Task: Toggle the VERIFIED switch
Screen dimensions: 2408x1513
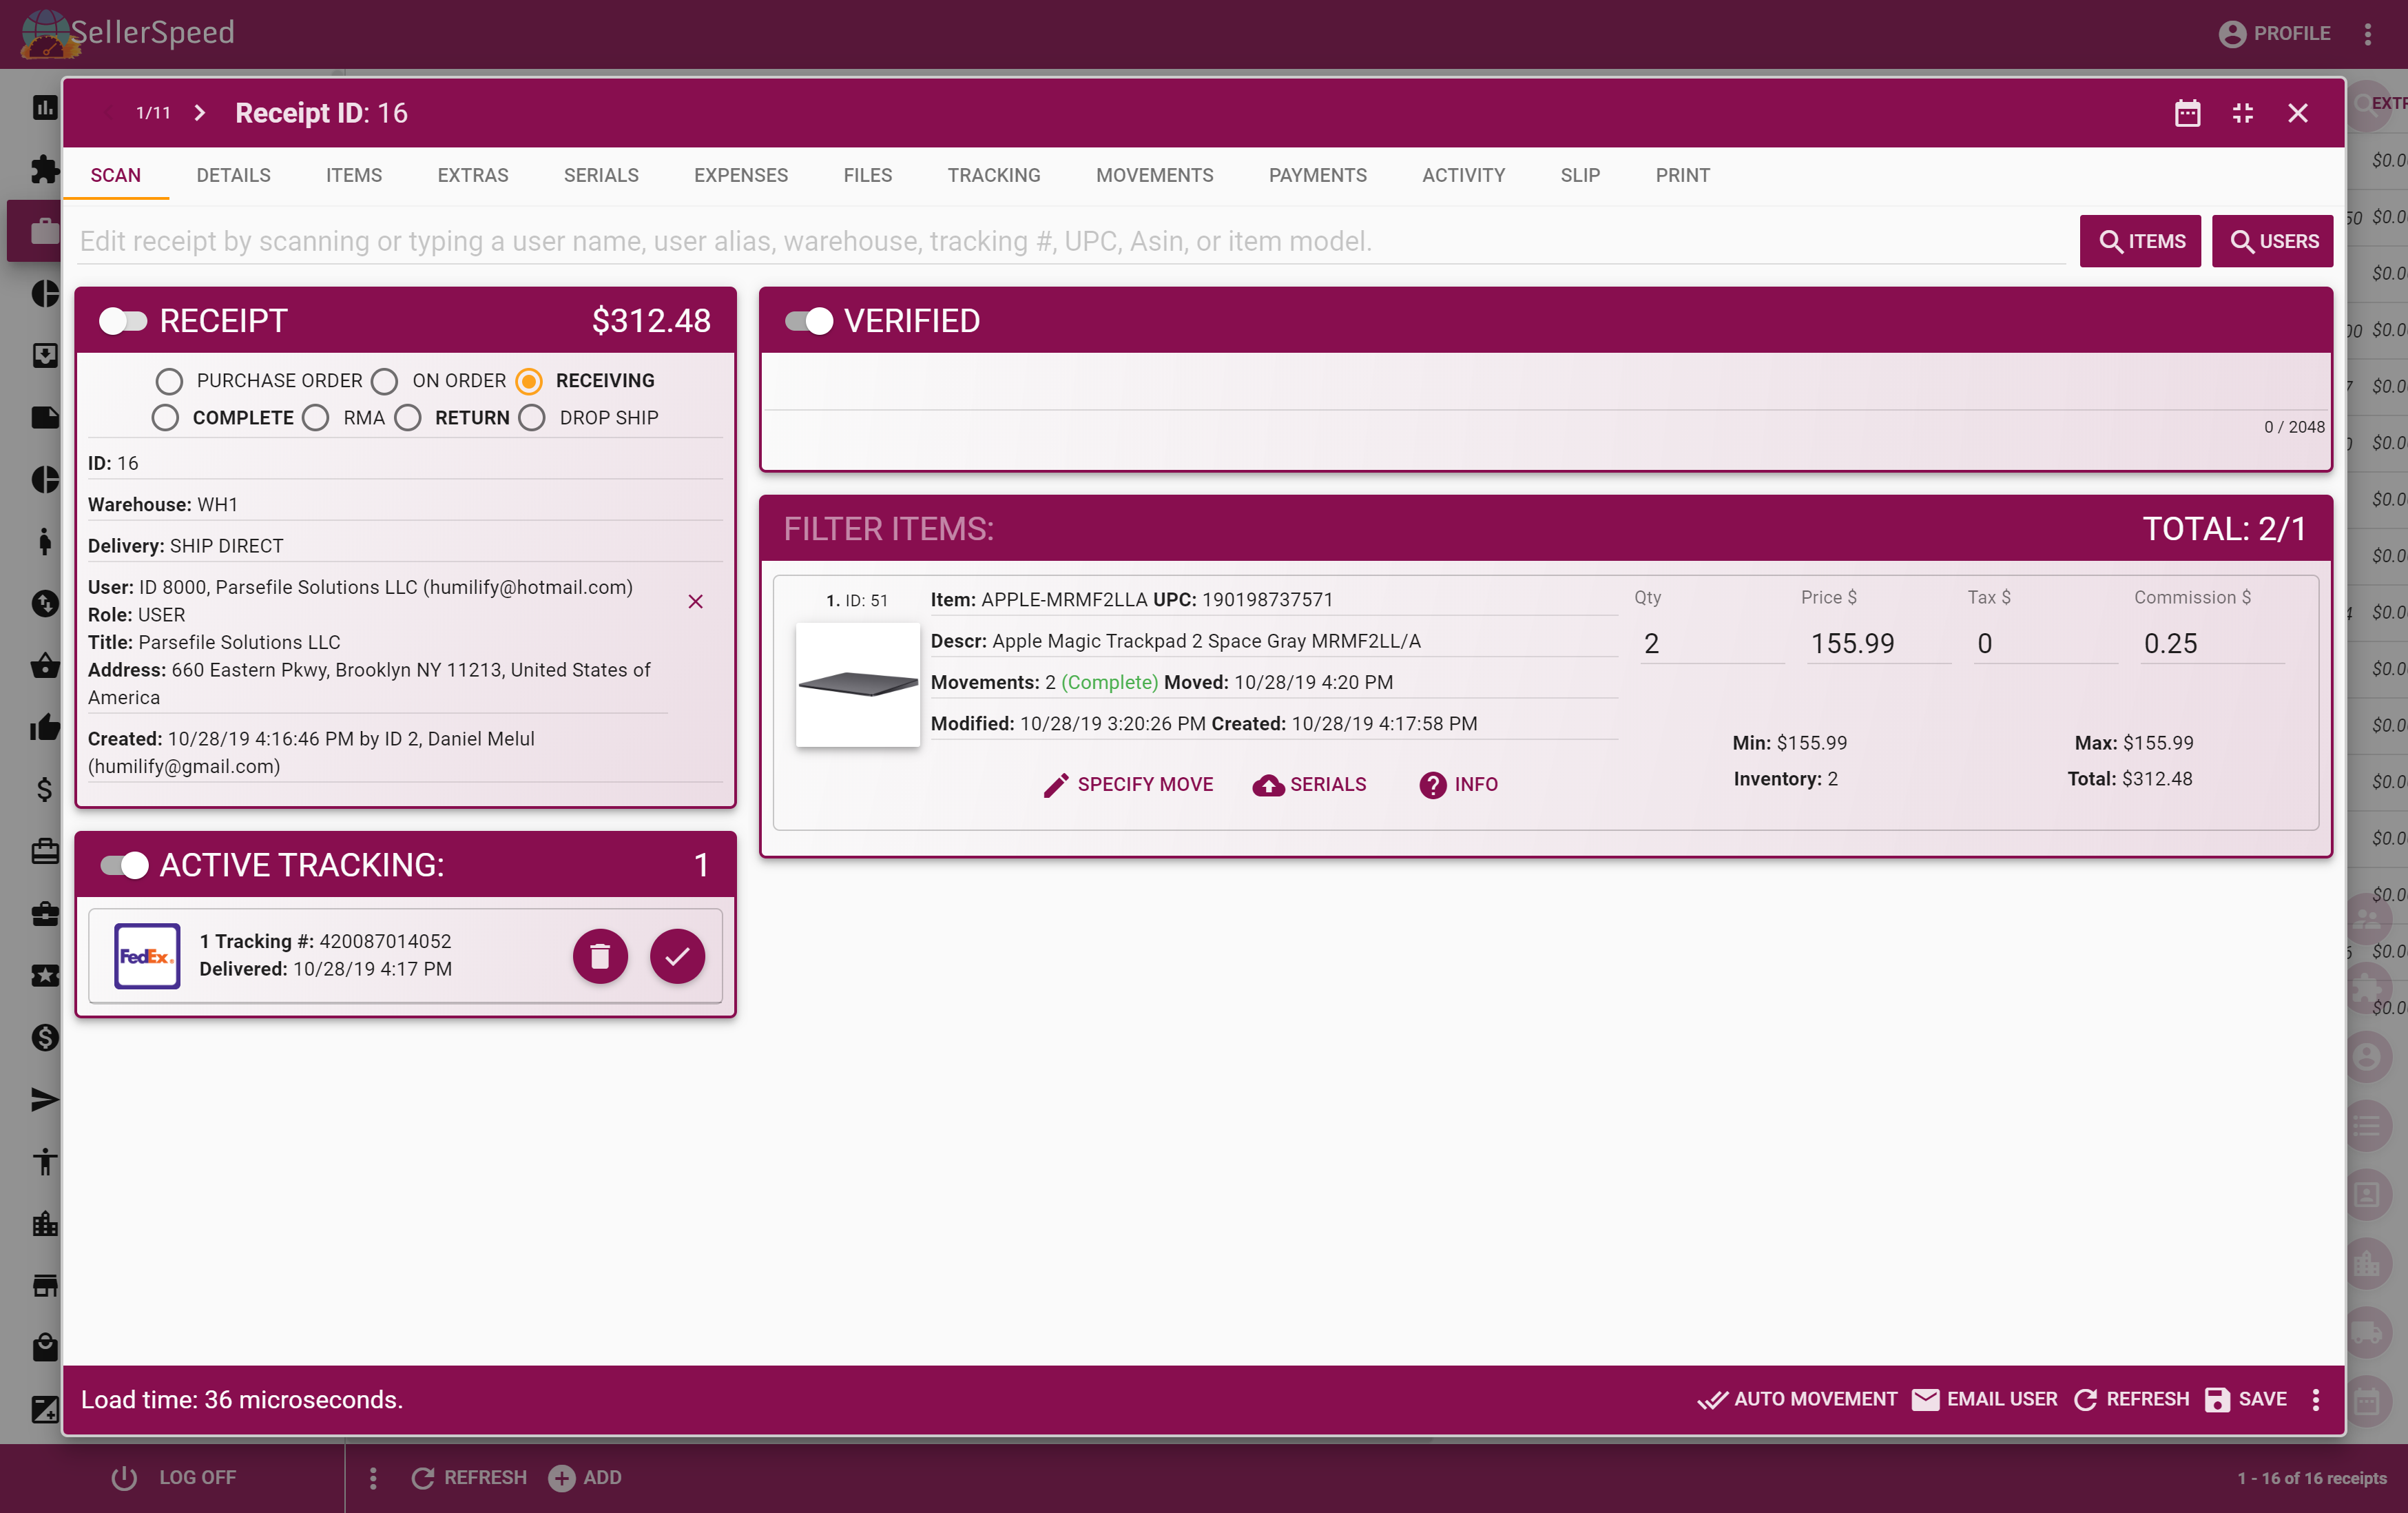Action: pos(808,321)
